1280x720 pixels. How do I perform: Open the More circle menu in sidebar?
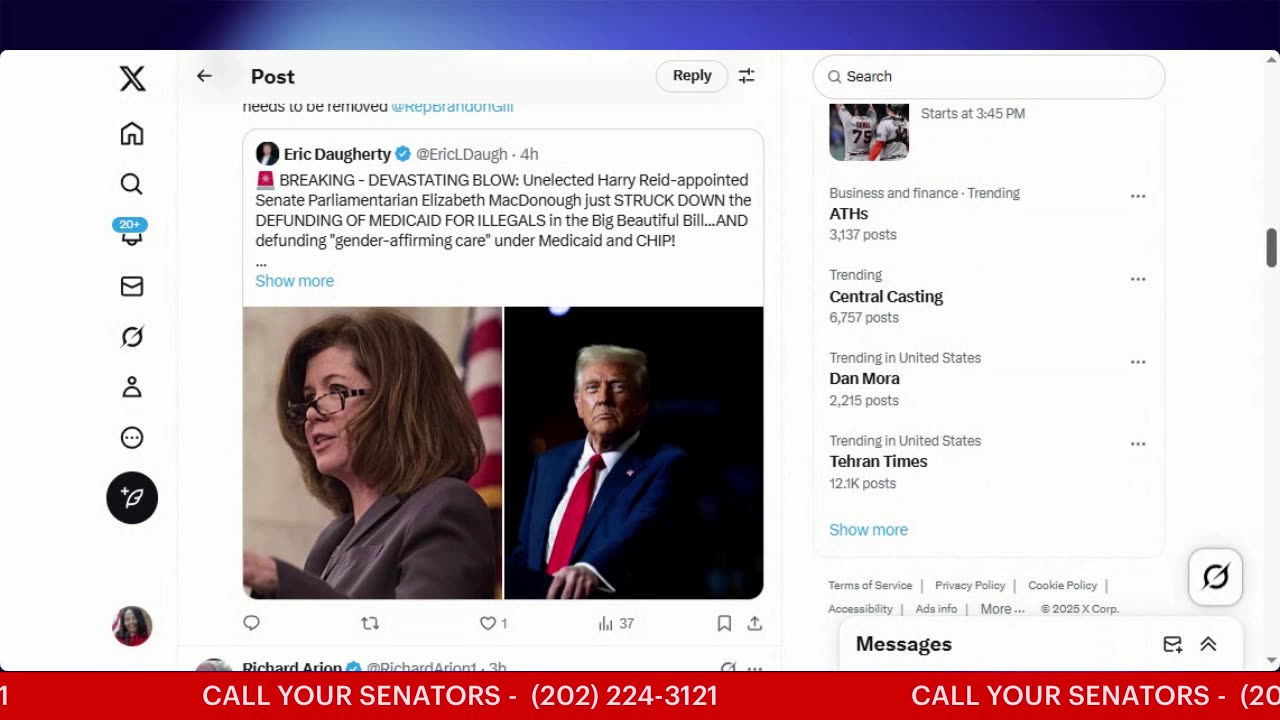pyautogui.click(x=132, y=438)
